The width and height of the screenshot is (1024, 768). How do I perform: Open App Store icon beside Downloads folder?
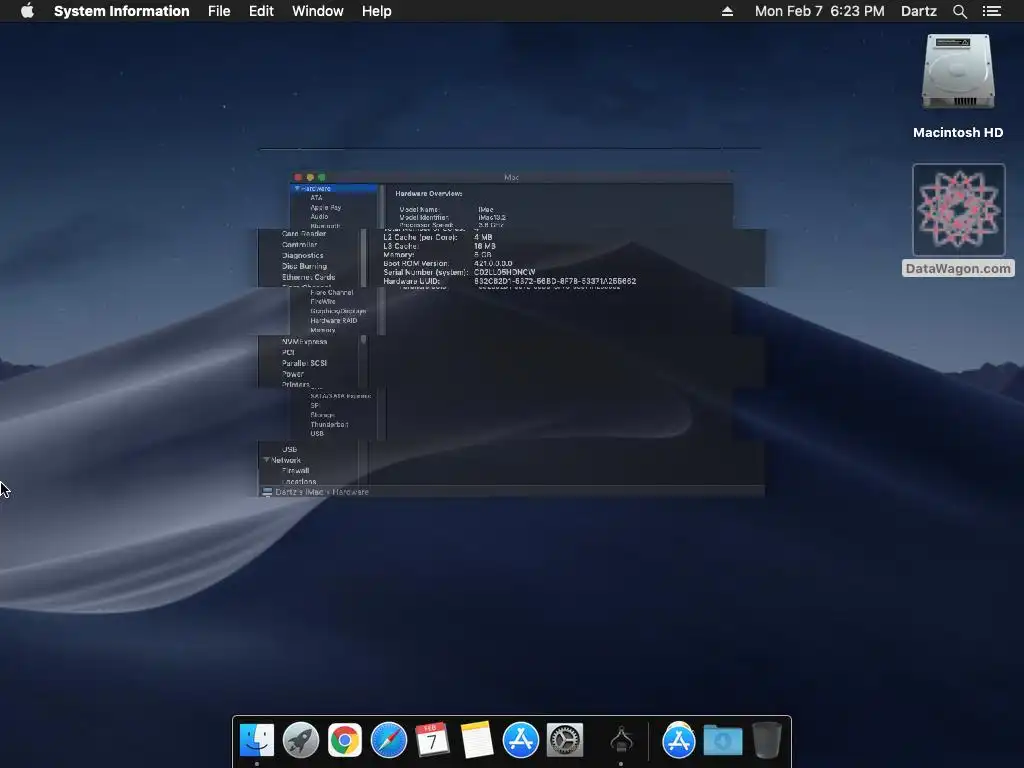[679, 741]
